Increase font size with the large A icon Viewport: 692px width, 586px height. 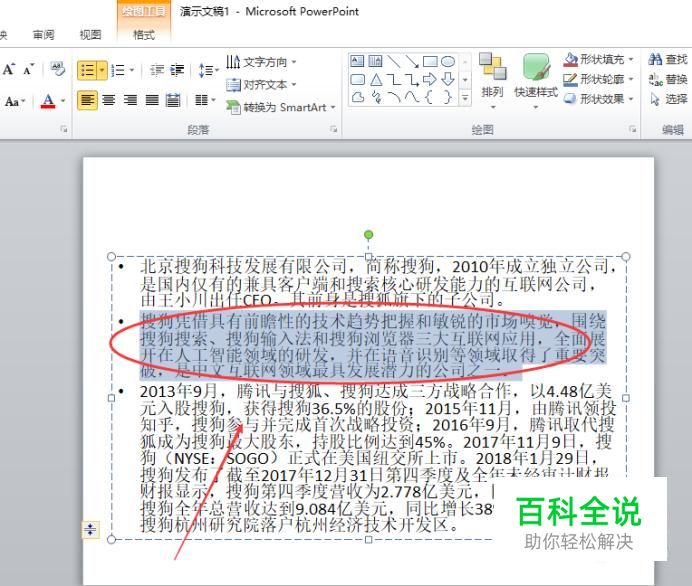point(9,69)
